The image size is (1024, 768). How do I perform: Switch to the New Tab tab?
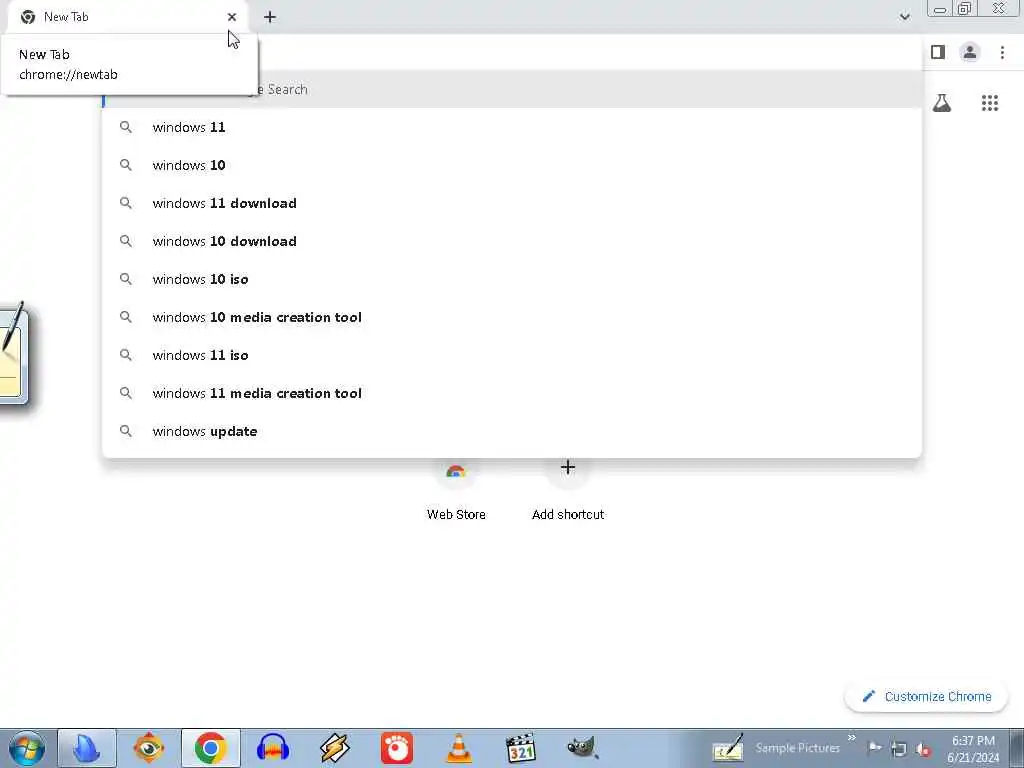[x=127, y=17]
